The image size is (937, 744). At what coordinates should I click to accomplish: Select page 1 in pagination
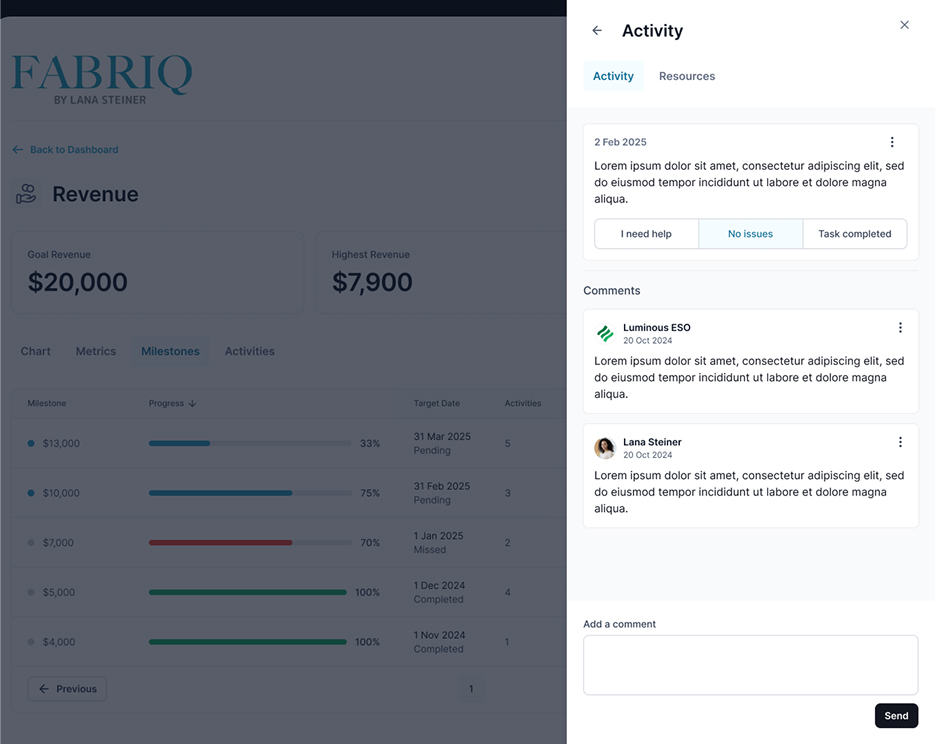pos(471,689)
